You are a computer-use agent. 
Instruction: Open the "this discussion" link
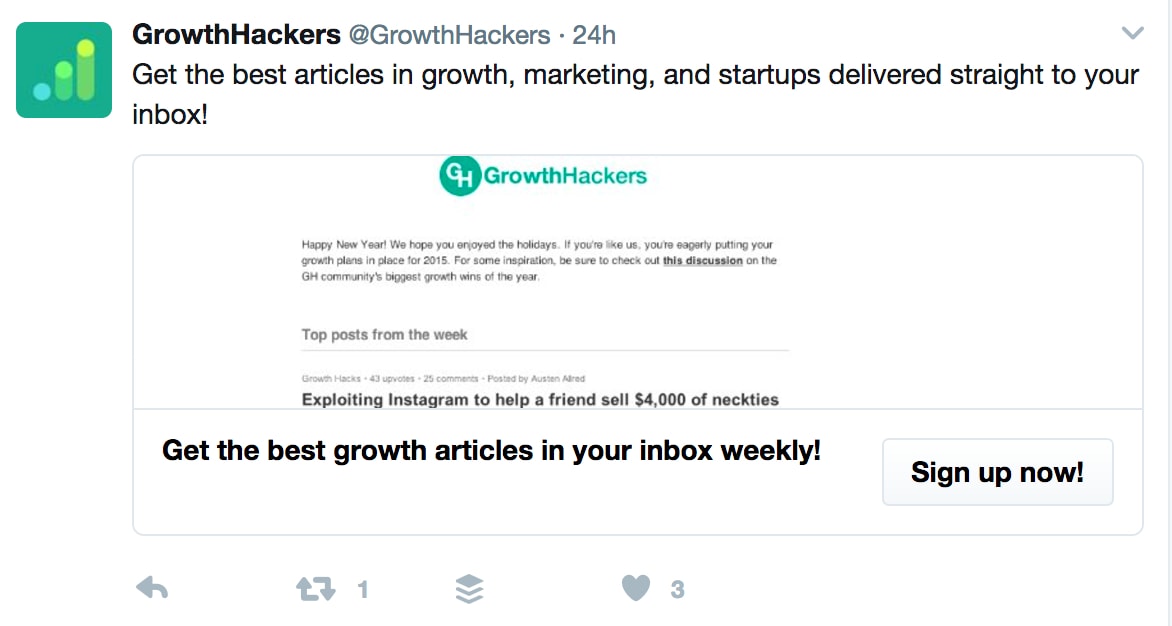(x=702, y=261)
